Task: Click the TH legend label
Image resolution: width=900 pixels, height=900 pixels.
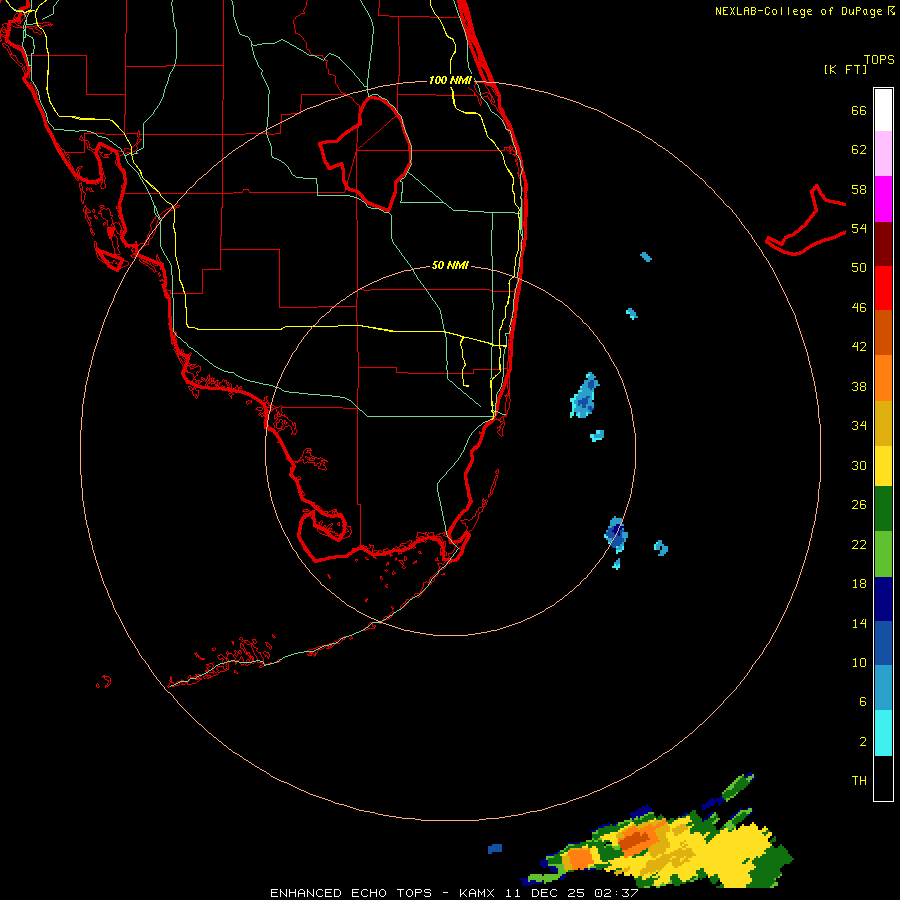Action: coord(859,781)
